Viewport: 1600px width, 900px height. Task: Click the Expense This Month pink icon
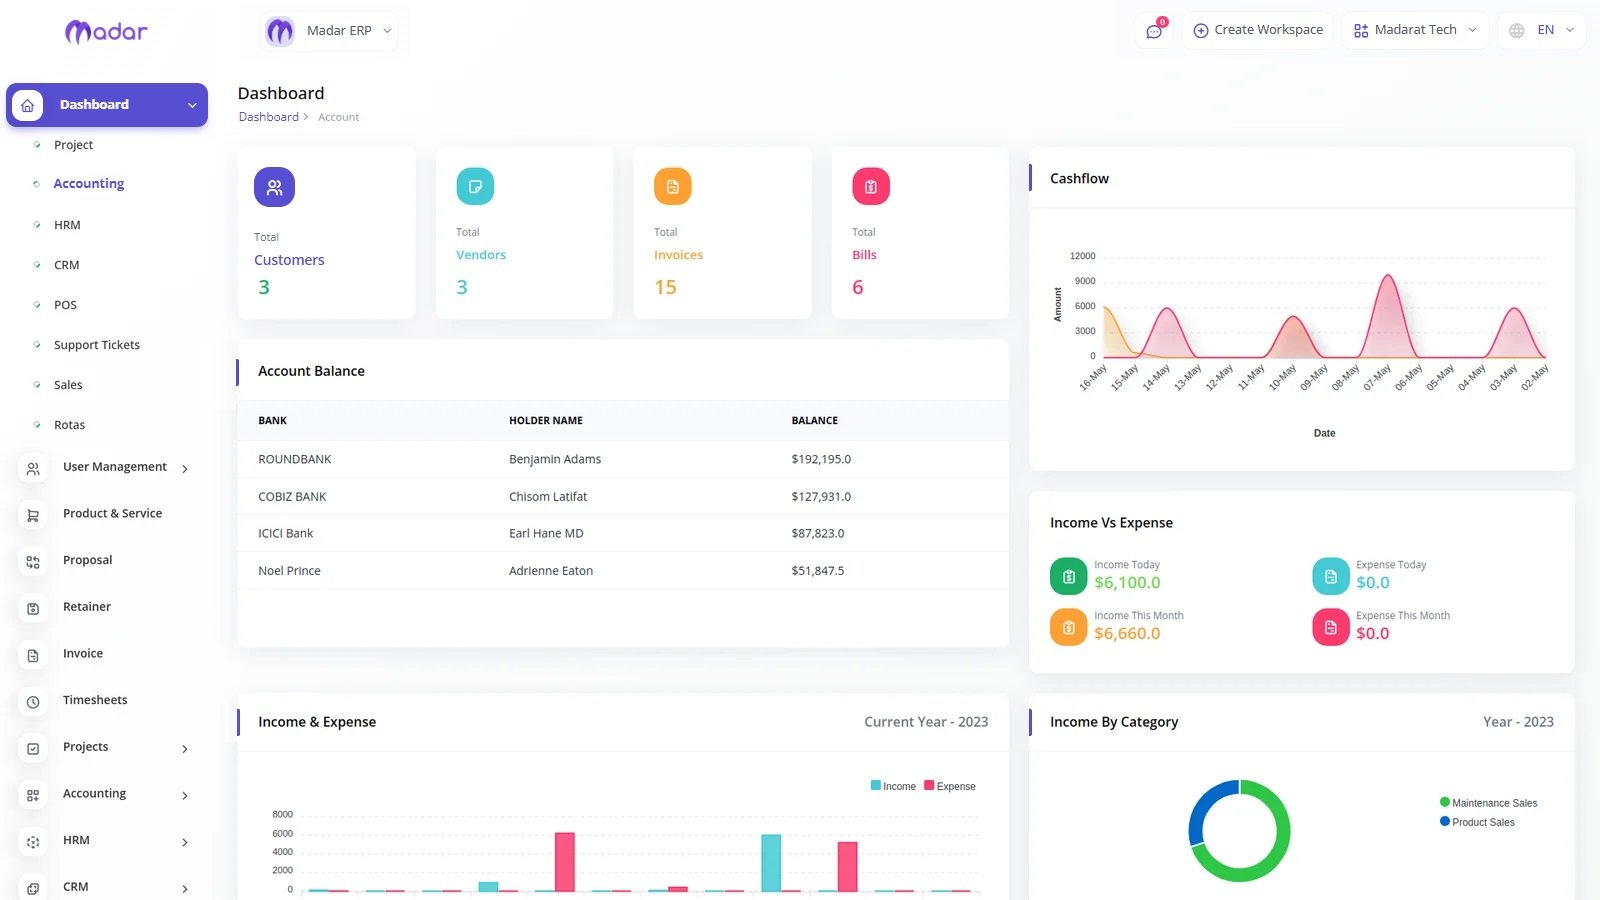tap(1330, 627)
